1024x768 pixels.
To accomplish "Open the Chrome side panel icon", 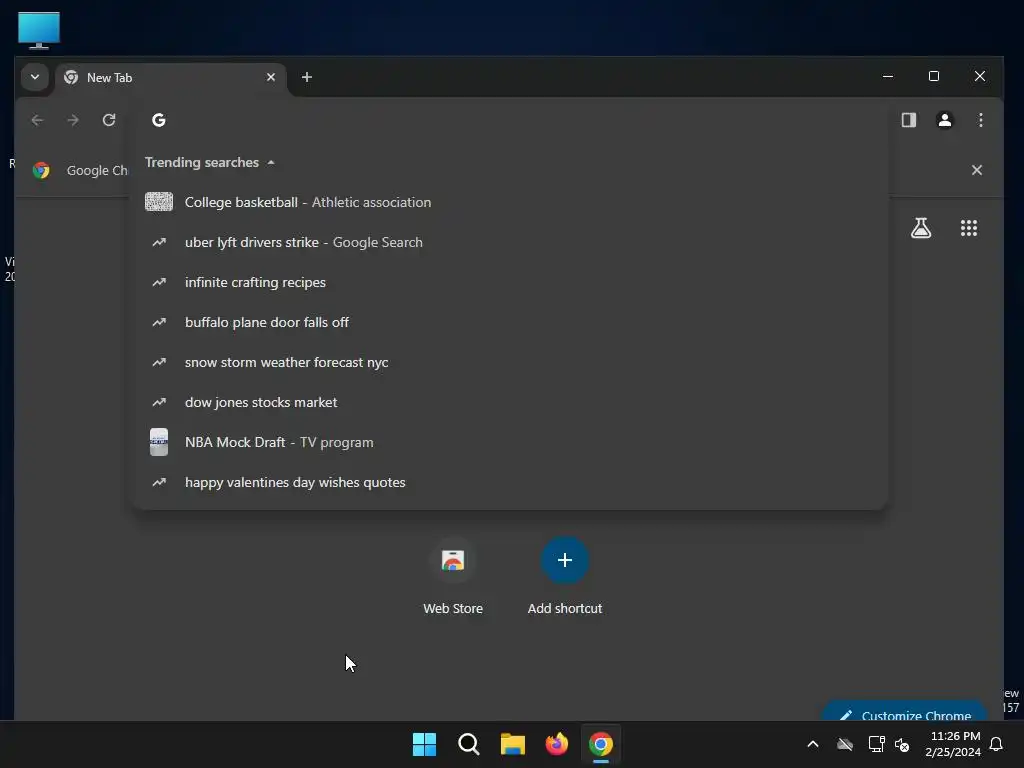I will coord(908,120).
